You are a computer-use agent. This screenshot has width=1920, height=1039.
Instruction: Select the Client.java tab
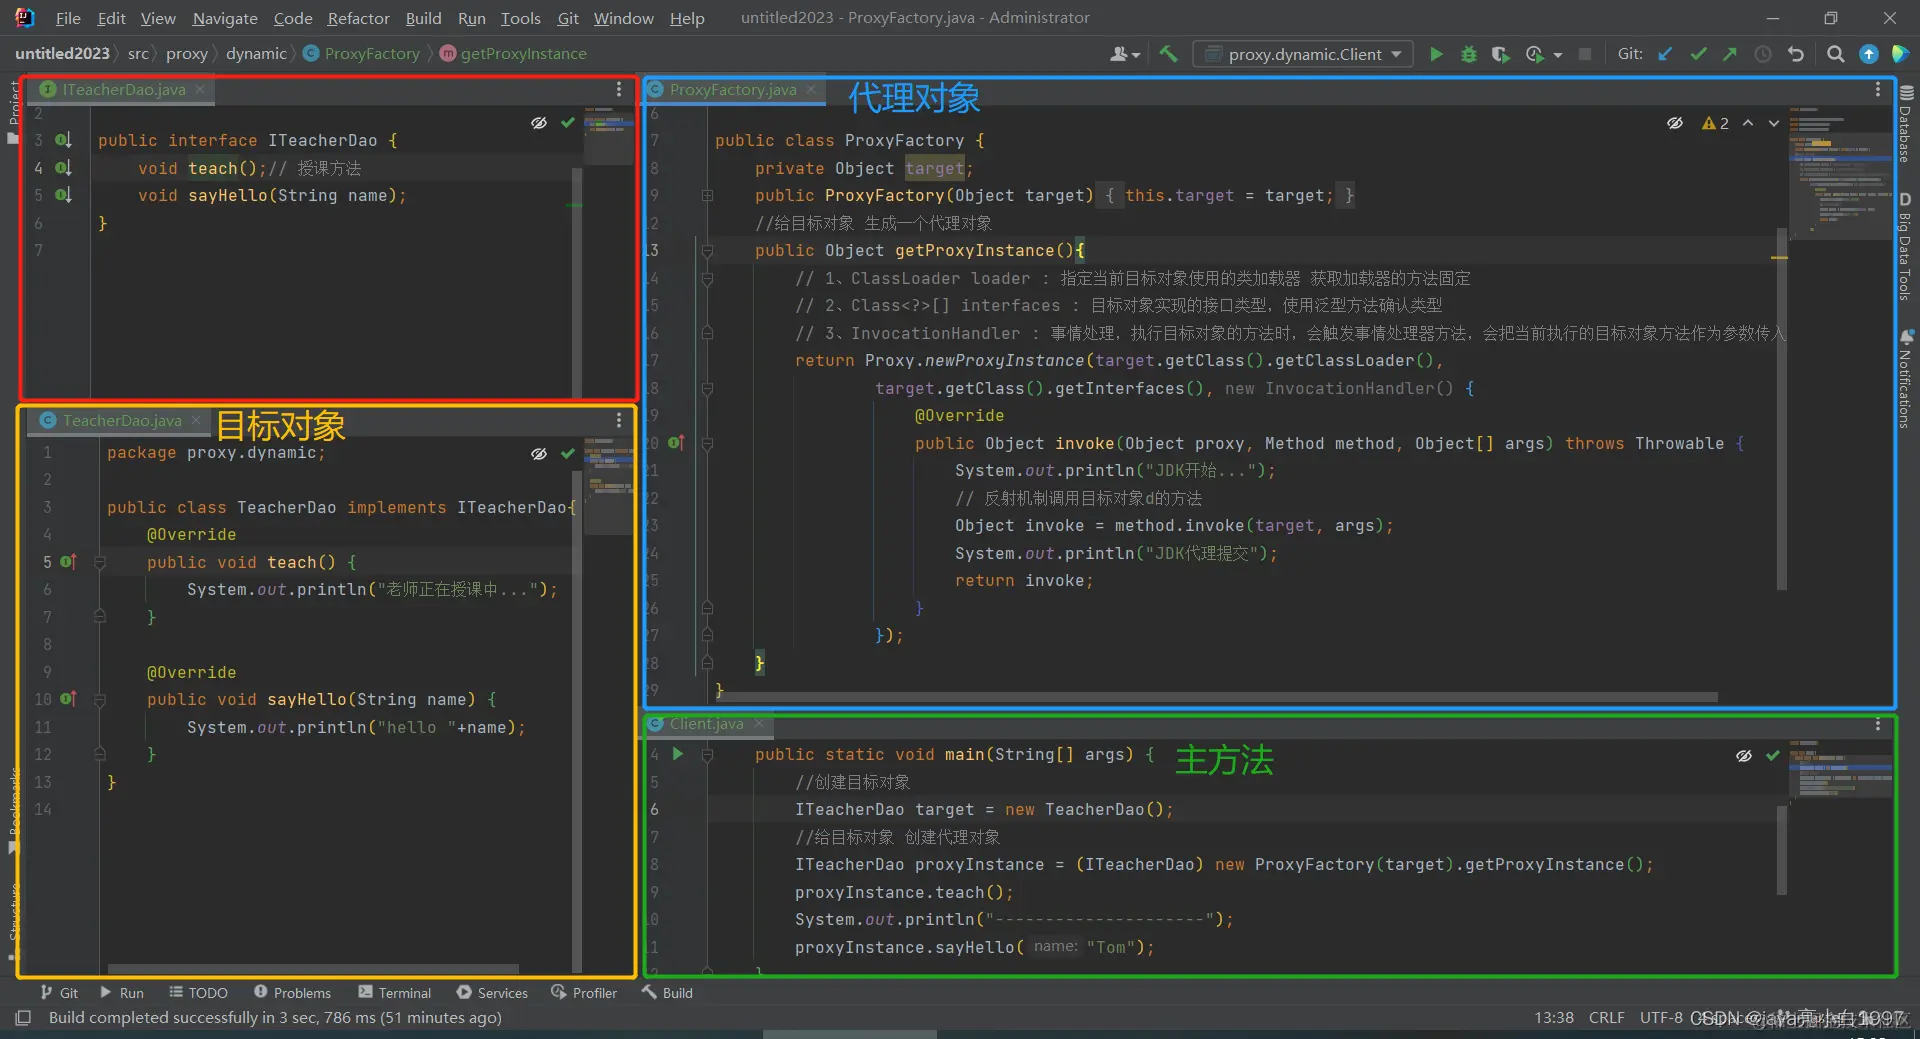[706, 724]
